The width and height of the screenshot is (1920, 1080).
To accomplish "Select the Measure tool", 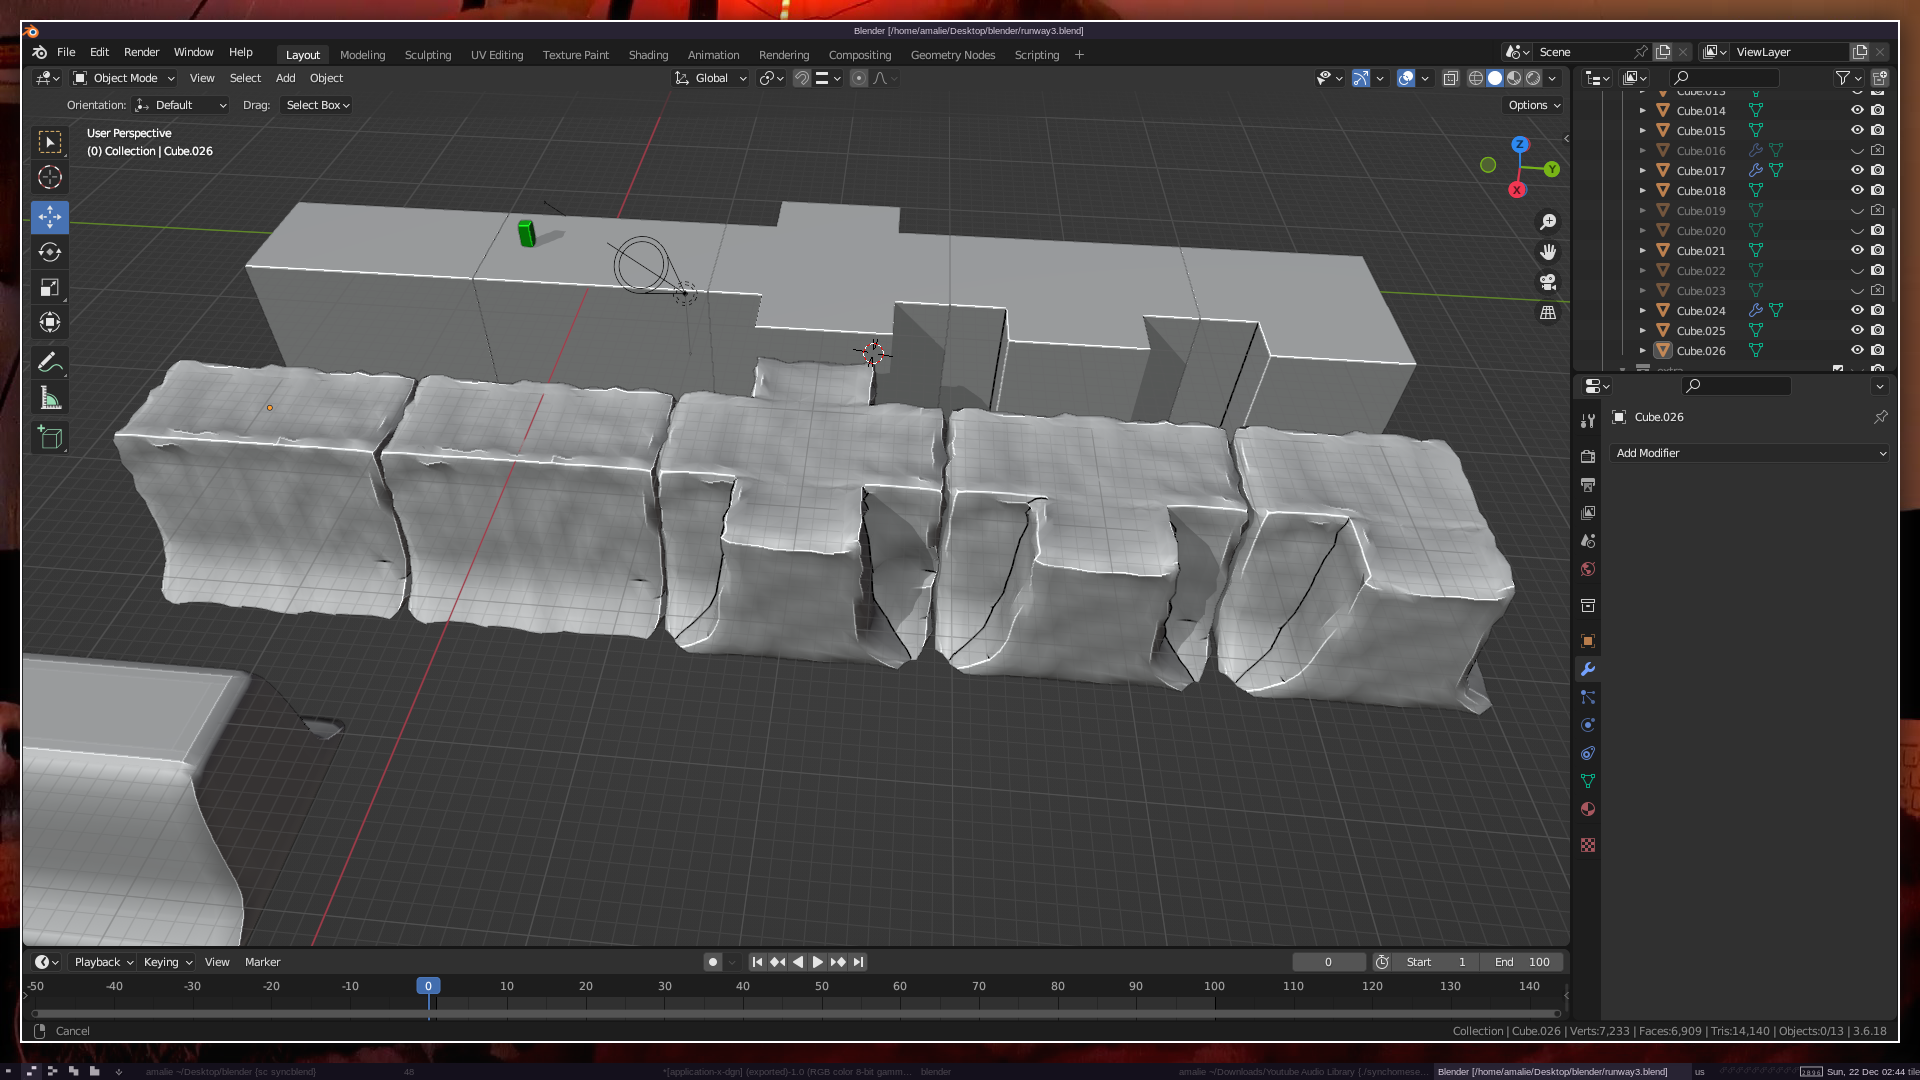I will coord(50,399).
